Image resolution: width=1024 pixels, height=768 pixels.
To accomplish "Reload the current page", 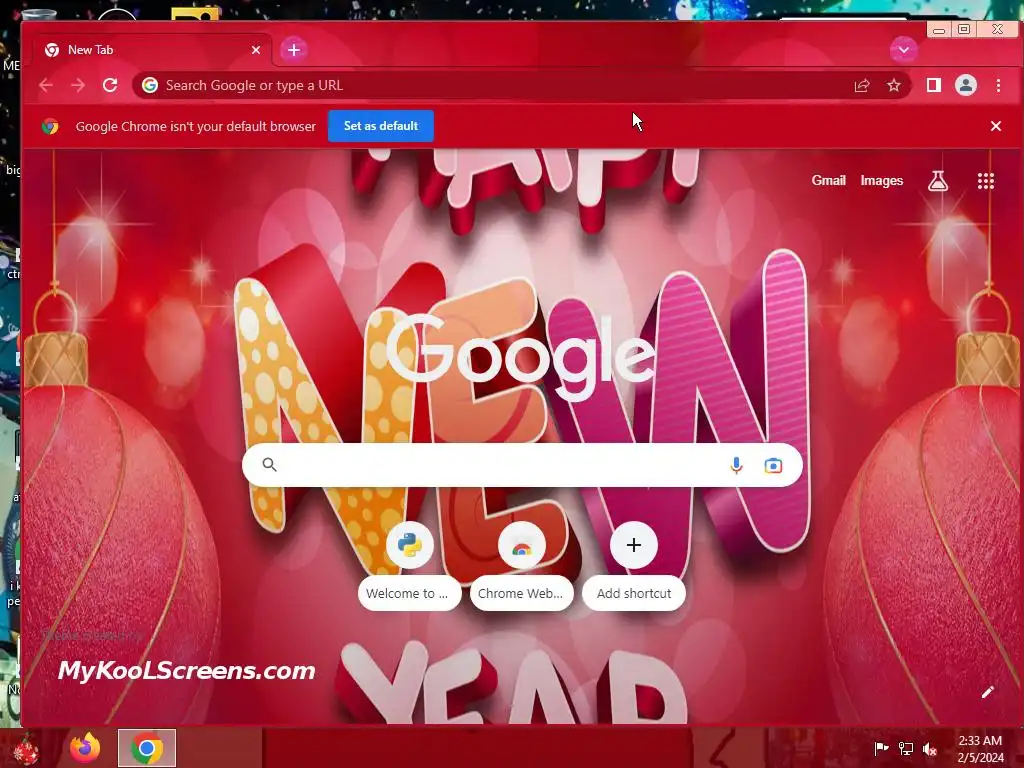I will 110,85.
